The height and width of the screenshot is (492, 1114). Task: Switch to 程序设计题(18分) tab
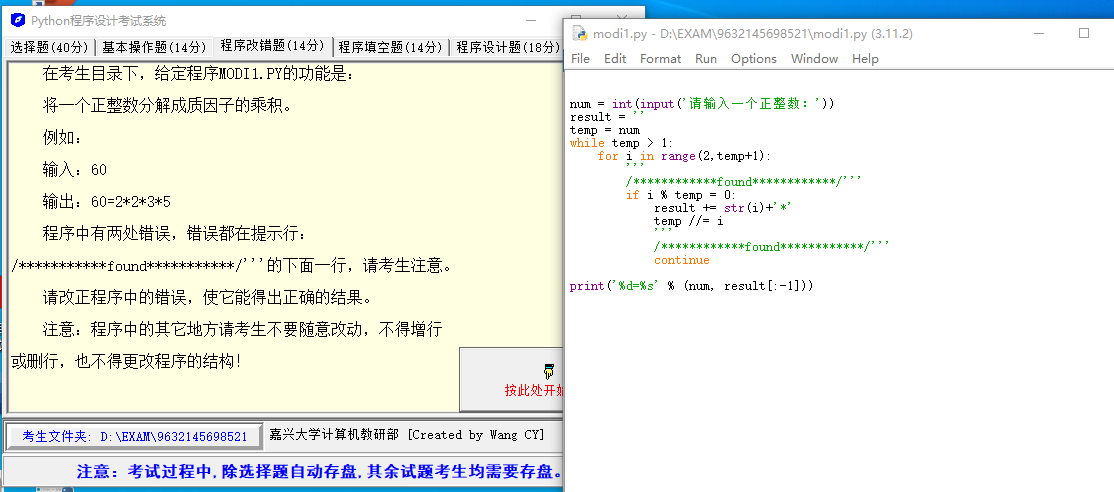(x=508, y=48)
